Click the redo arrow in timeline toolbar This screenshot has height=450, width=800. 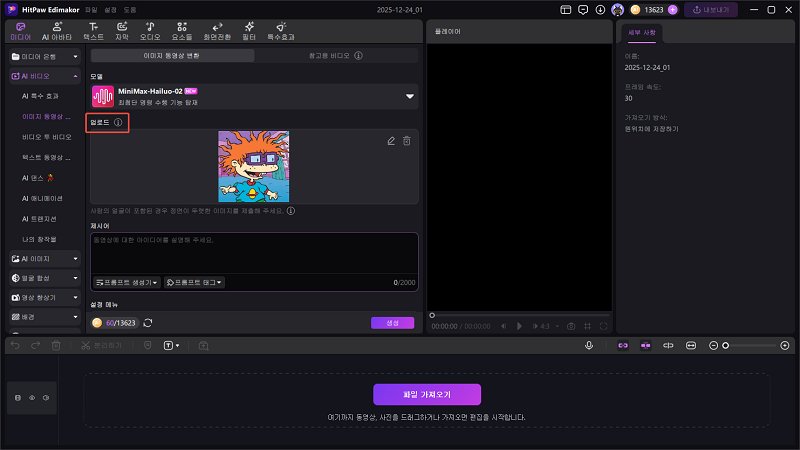coord(35,346)
